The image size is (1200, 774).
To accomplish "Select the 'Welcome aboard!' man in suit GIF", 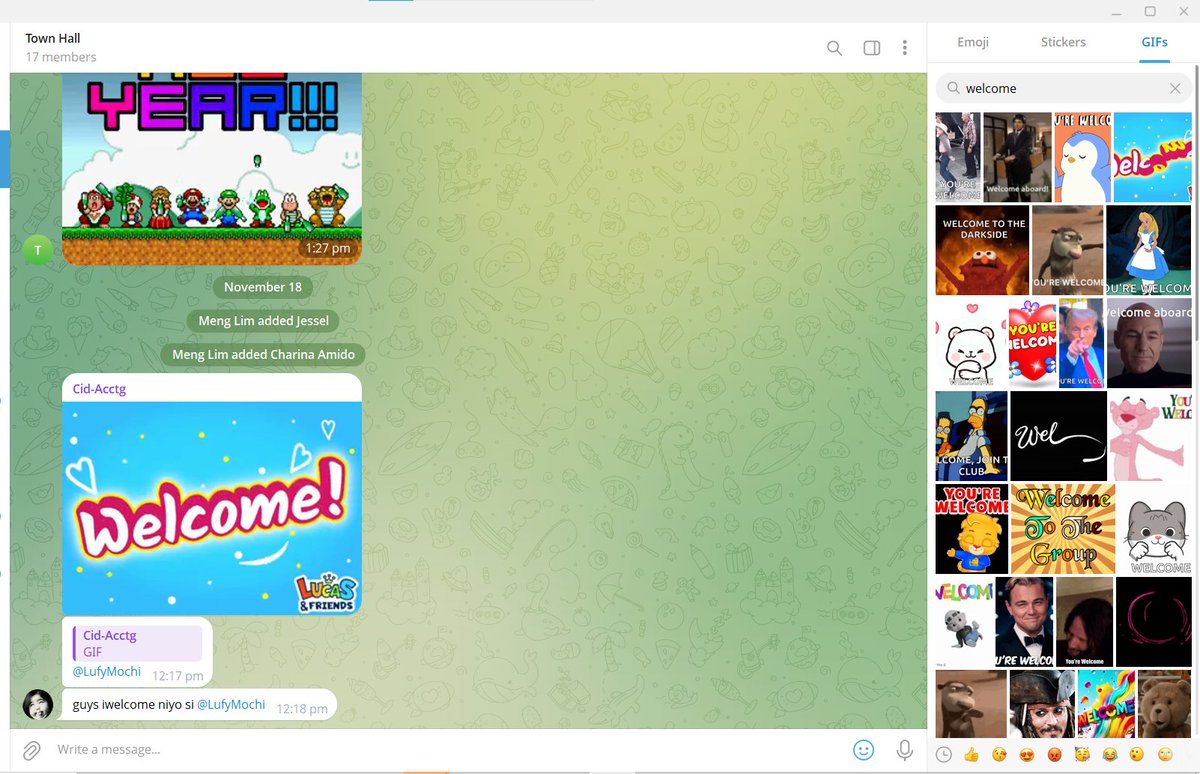I will [1017, 157].
